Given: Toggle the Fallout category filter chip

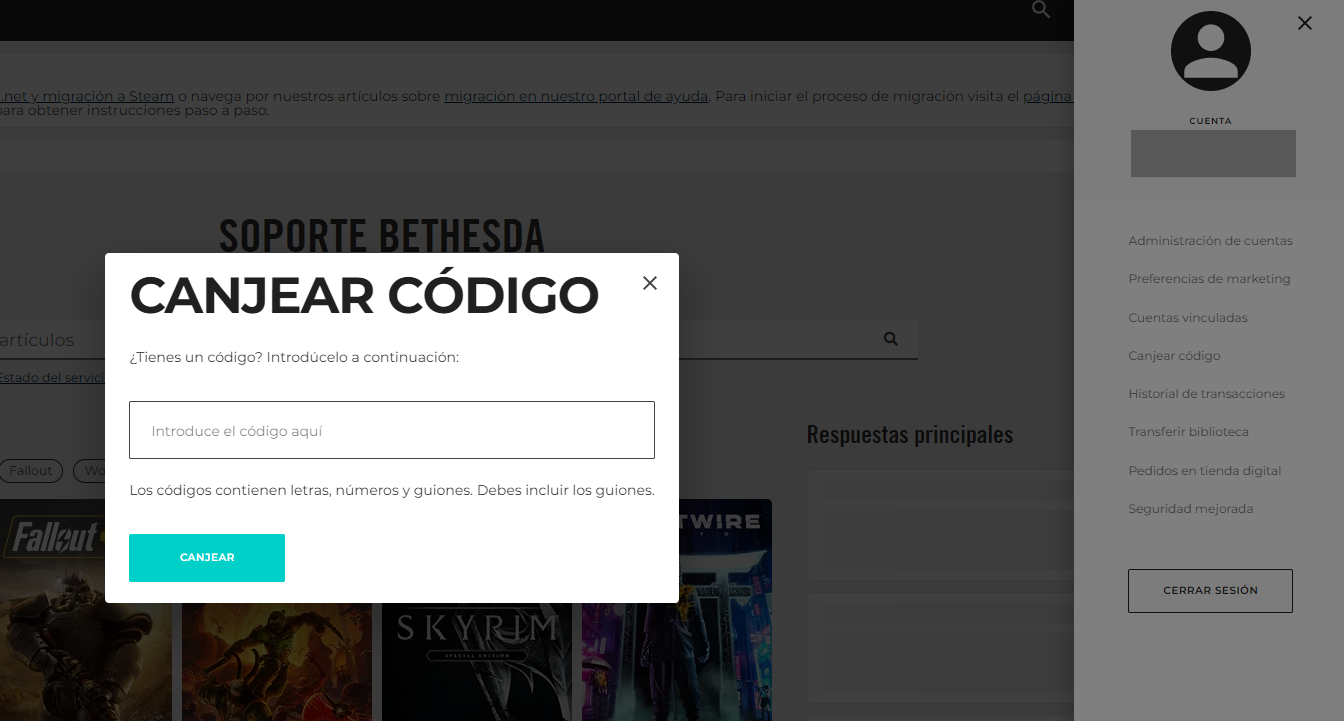Looking at the screenshot, I should click(x=31, y=470).
